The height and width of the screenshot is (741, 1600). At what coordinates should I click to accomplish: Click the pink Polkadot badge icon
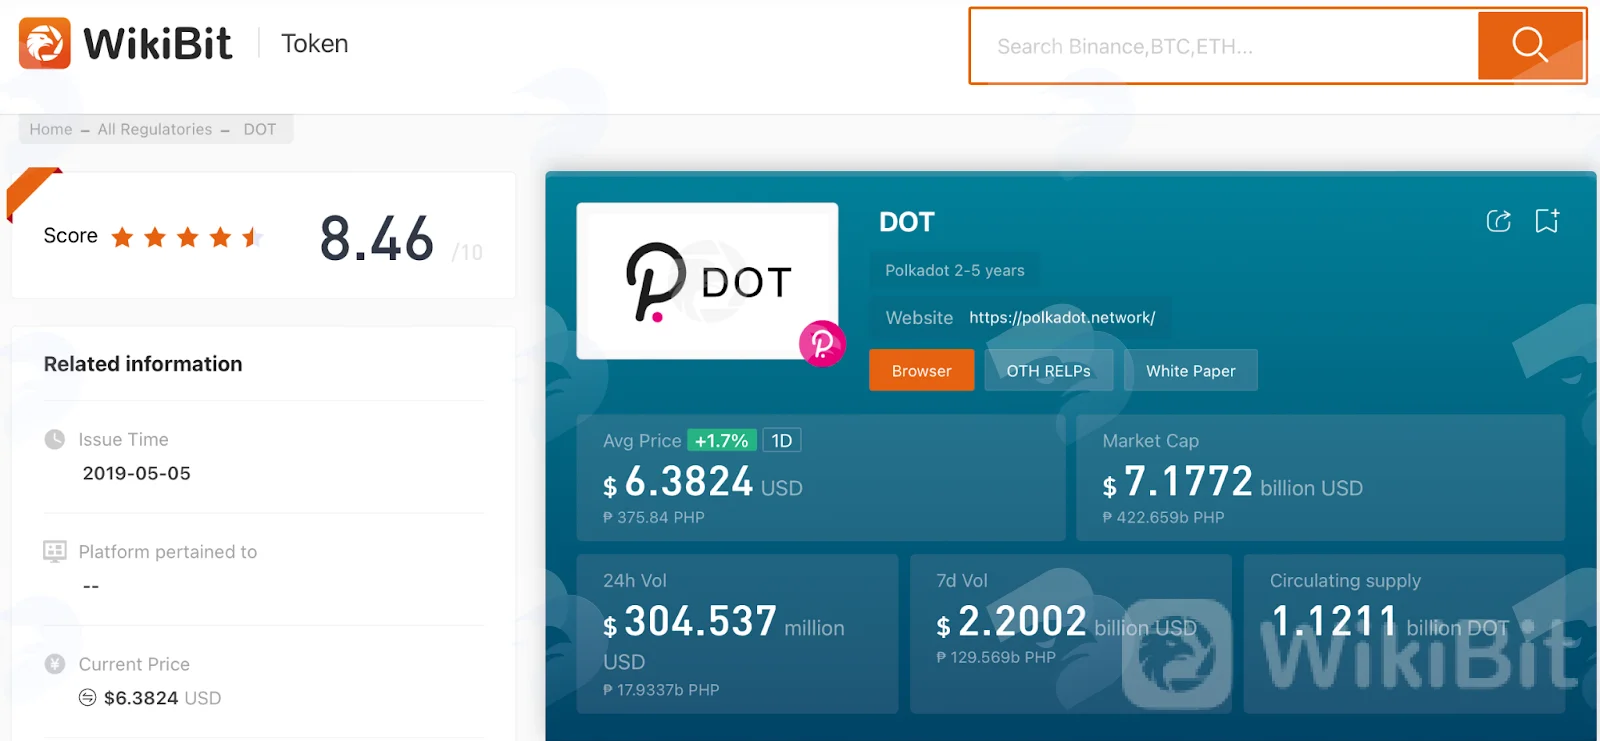click(822, 344)
